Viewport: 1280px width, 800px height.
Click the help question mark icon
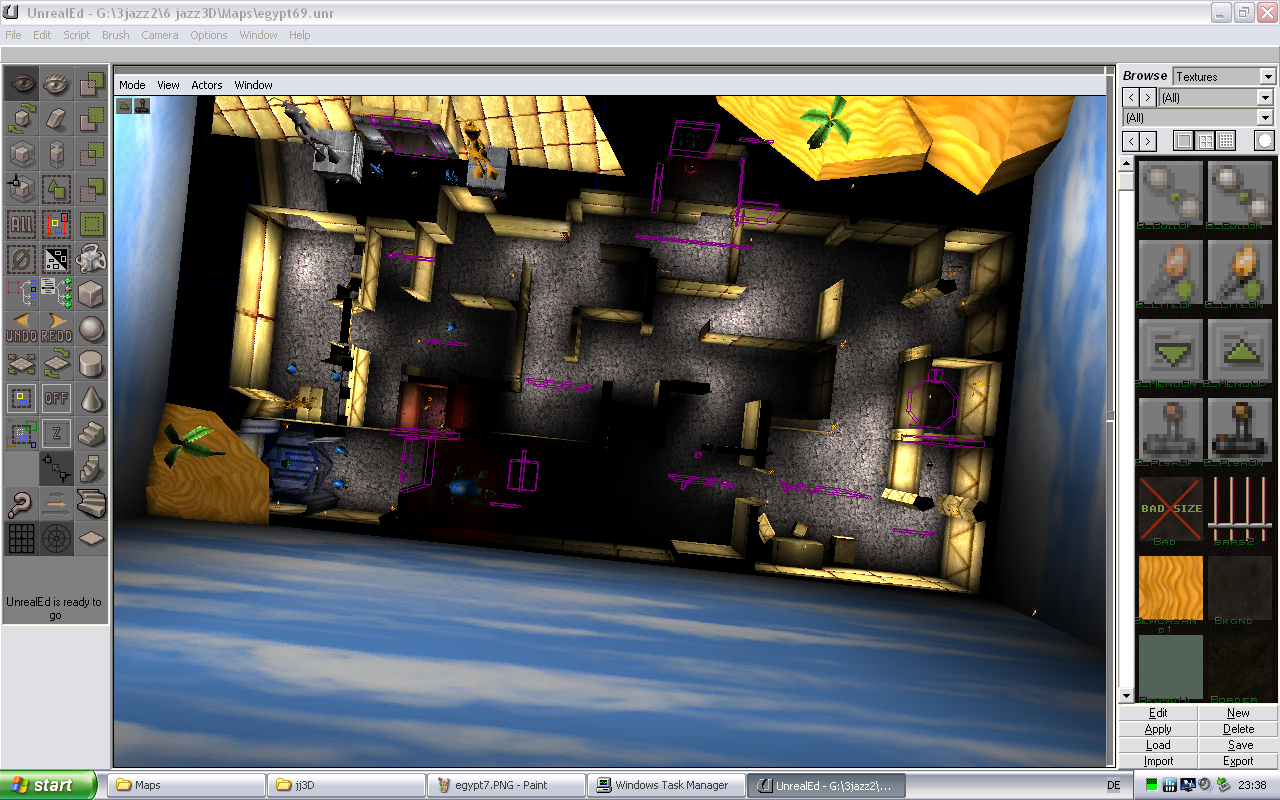21,504
